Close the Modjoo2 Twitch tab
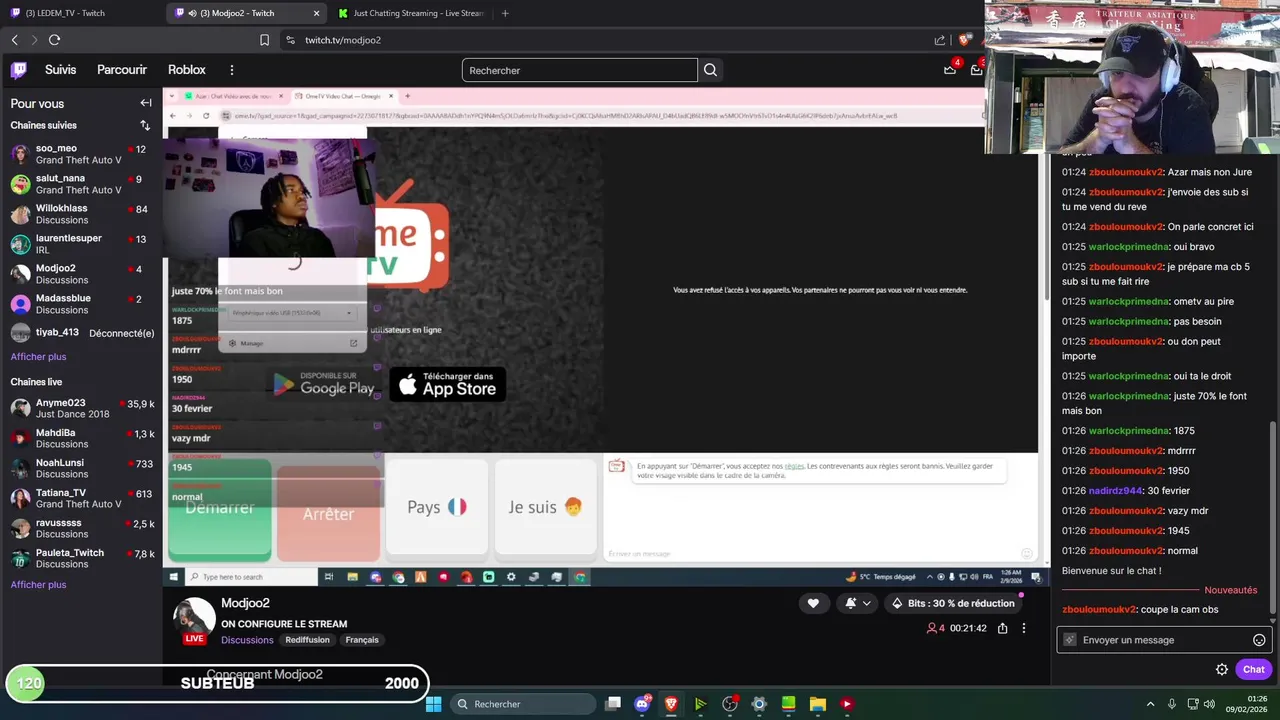 pyautogui.click(x=316, y=13)
